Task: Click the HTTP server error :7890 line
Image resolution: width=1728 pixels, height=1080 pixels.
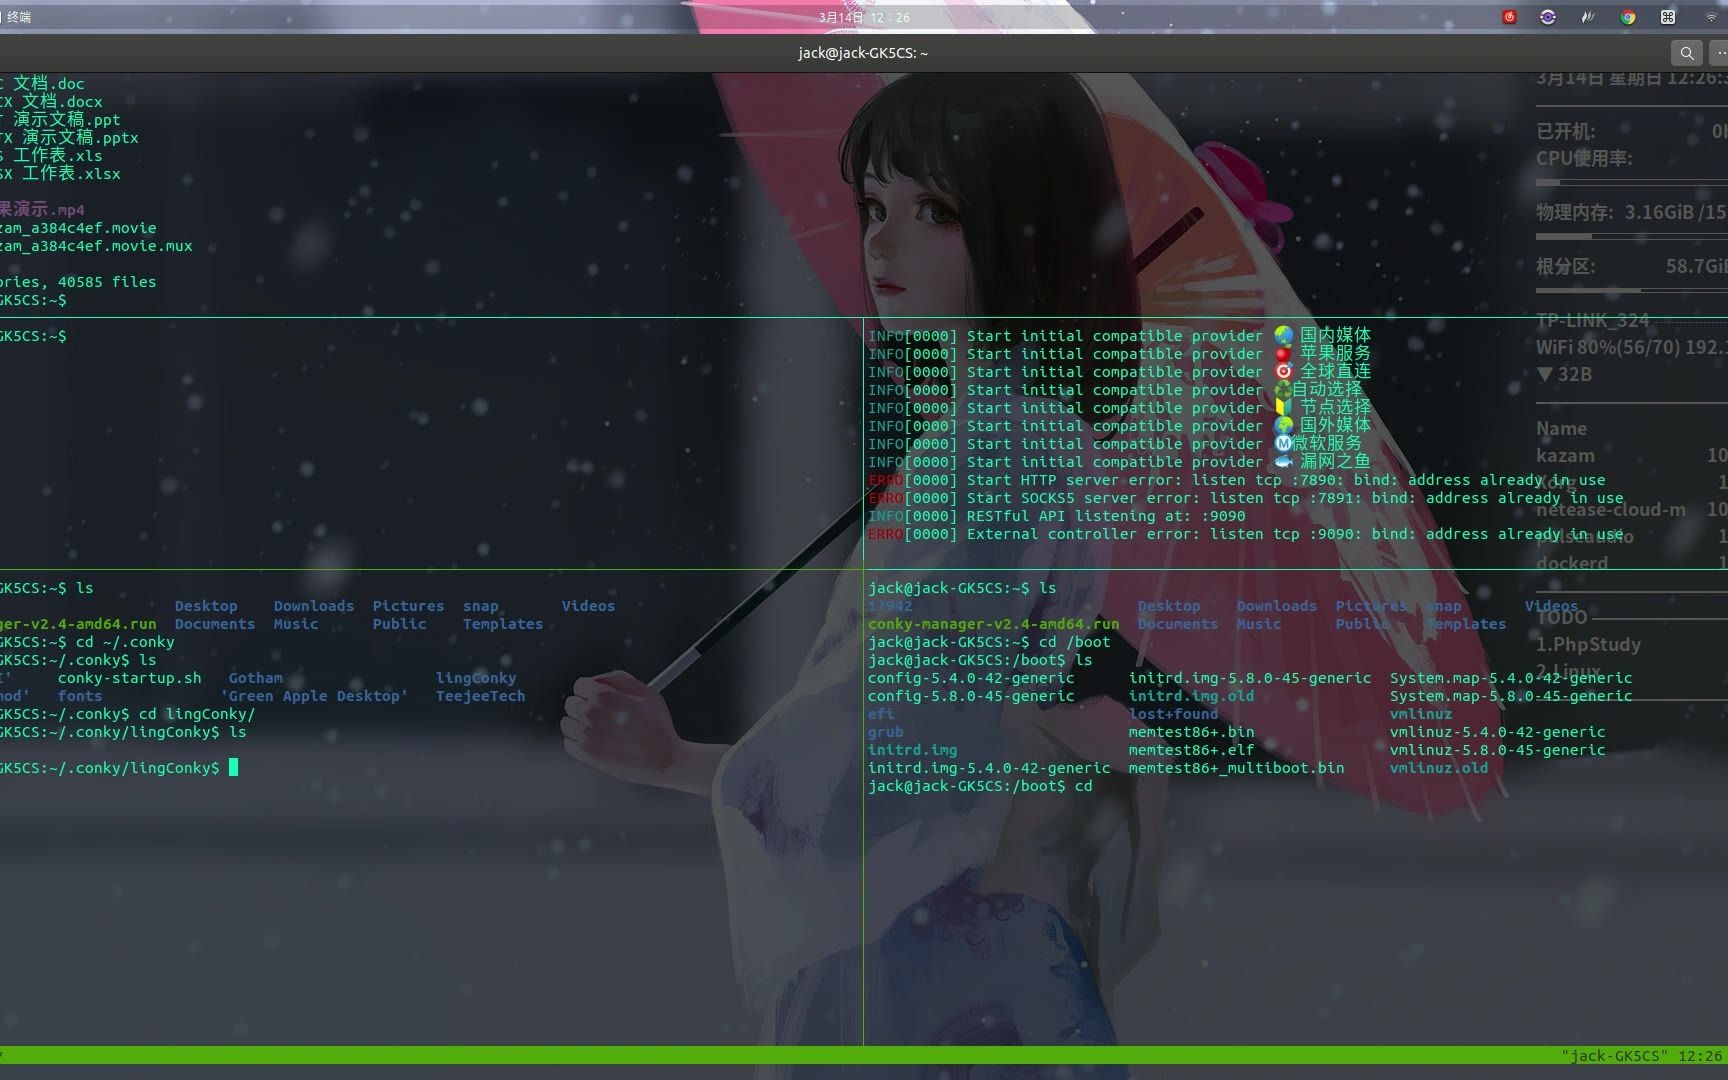Action: pyautogui.click(x=1236, y=480)
